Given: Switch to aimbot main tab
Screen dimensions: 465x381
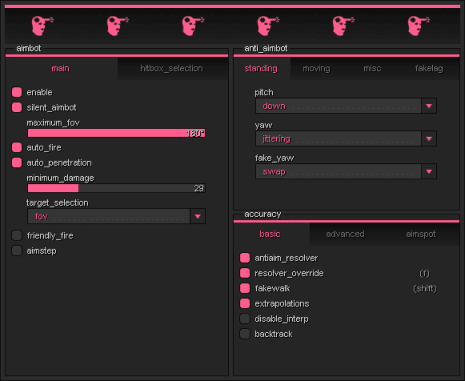Looking at the screenshot, I should [62, 68].
